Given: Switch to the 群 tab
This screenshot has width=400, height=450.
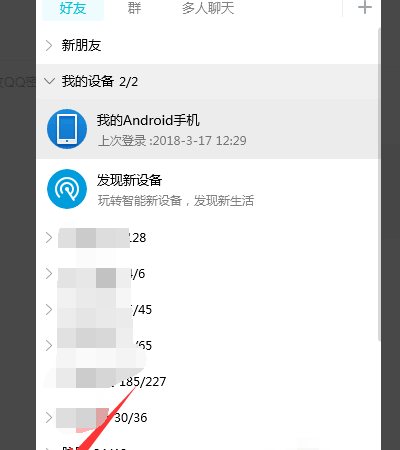Looking at the screenshot, I should pos(134,8).
